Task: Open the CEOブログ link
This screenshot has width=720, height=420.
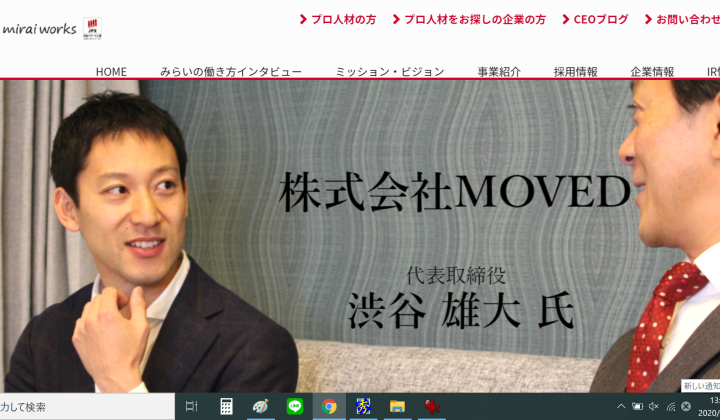Action: pyautogui.click(x=596, y=19)
